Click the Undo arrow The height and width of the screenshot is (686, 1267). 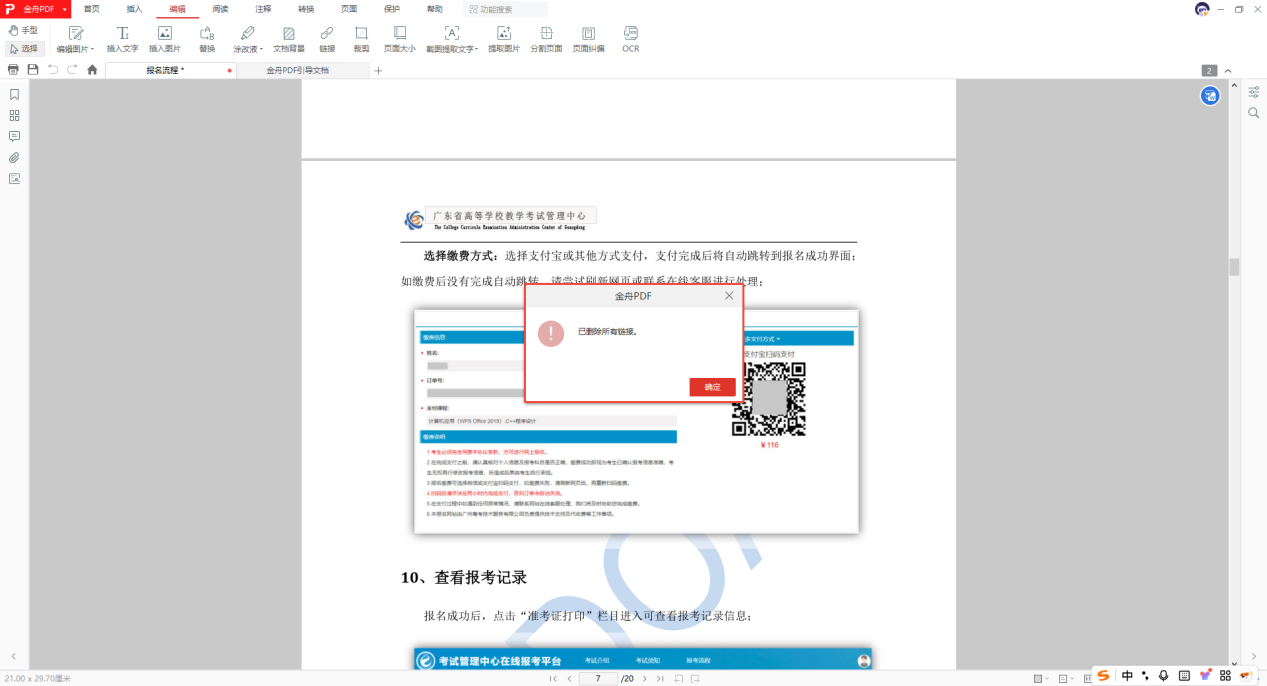pyautogui.click(x=53, y=70)
